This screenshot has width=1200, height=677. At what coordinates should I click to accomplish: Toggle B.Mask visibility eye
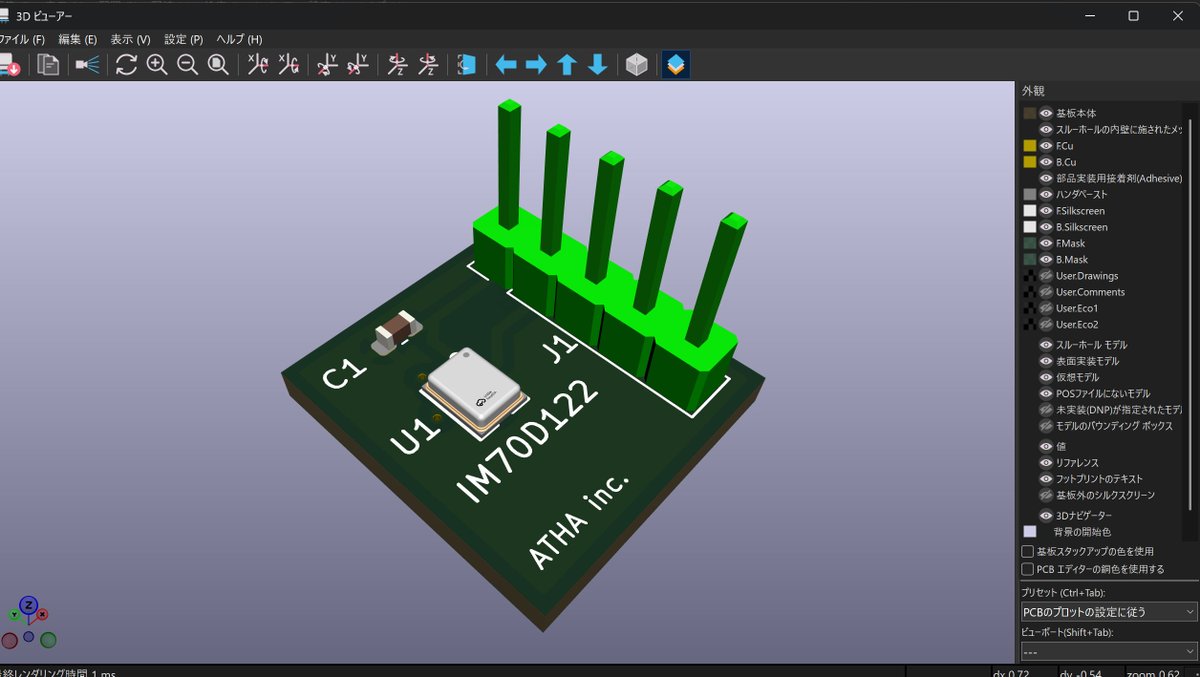click(1046, 259)
